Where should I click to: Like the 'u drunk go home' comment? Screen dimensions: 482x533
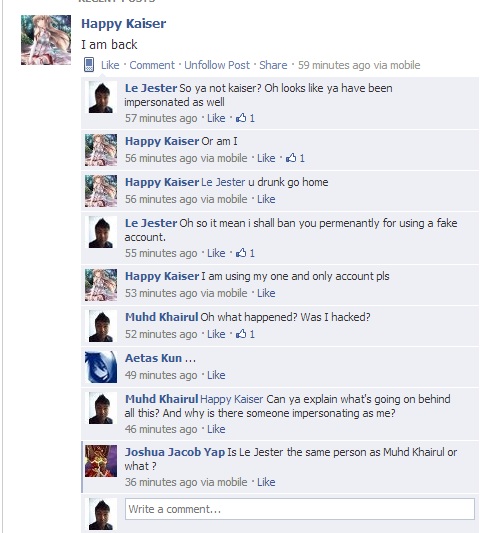[x=266, y=199]
